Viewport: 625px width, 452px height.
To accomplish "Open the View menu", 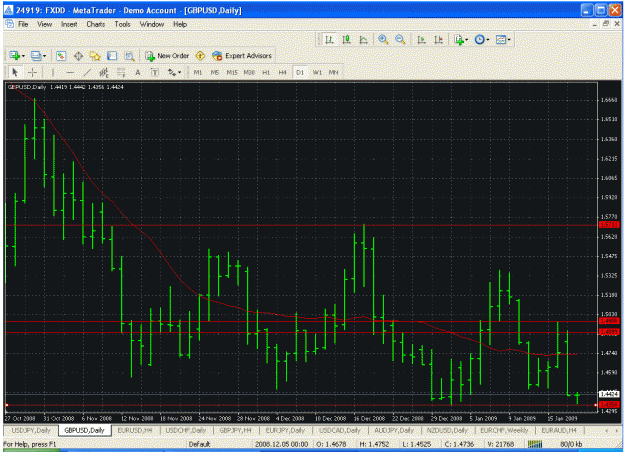I will (x=45, y=24).
